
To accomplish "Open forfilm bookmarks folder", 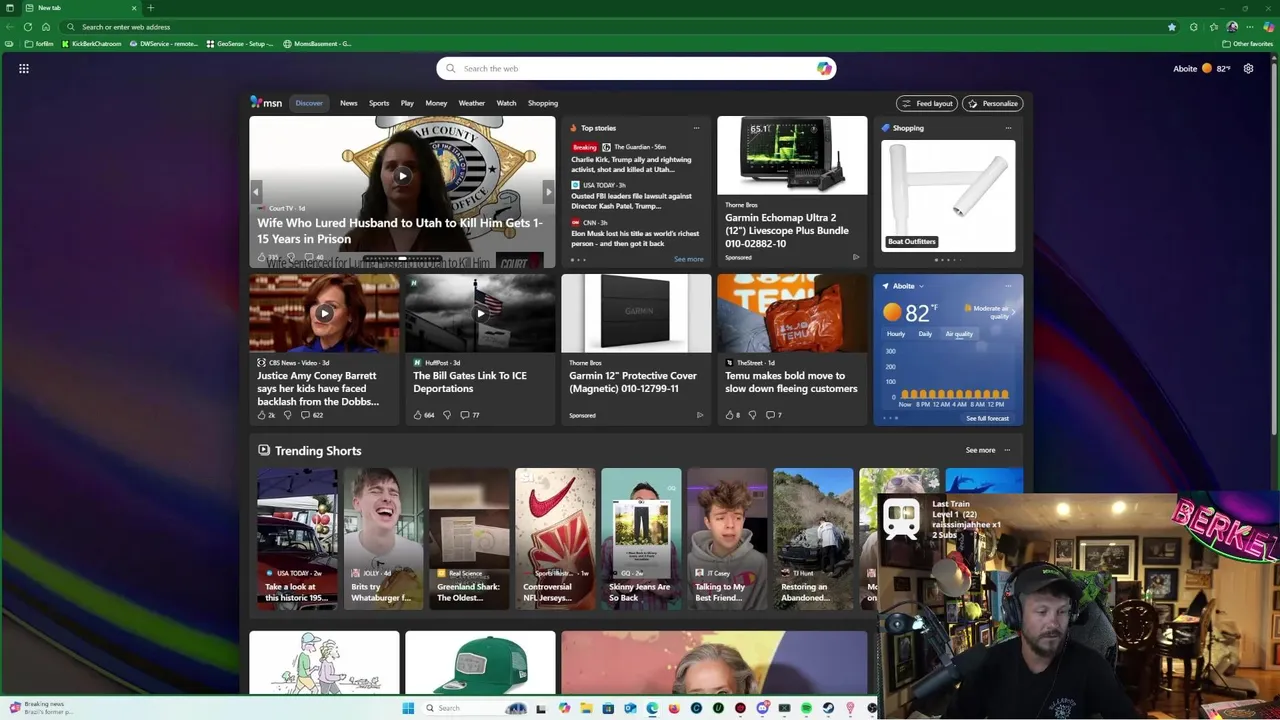I will 39,44.
